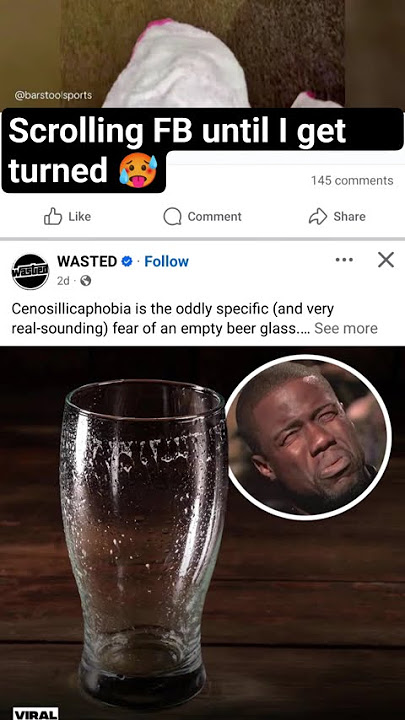The width and height of the screenshot is (405, 720).
Task: Follow the WASTED page
Action: coord(166,261)
